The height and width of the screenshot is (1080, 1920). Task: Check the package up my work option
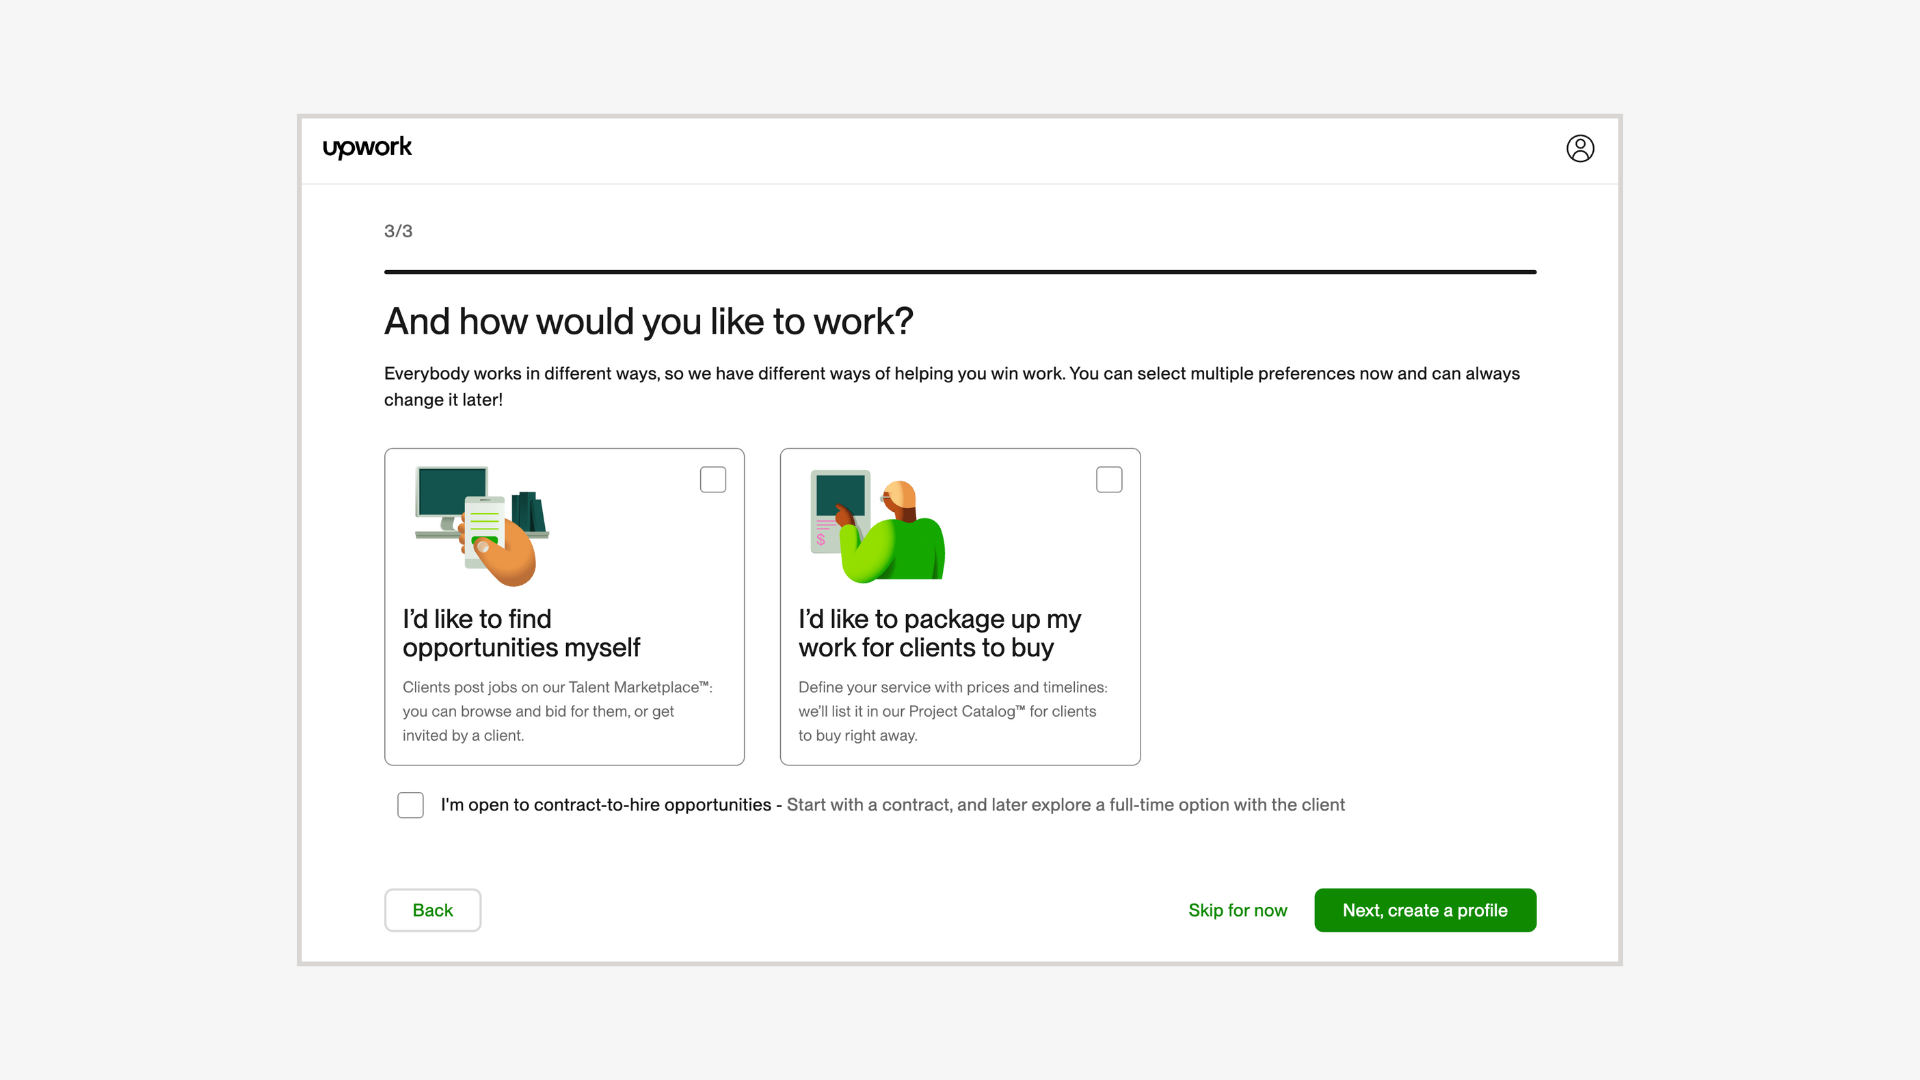1109,479
